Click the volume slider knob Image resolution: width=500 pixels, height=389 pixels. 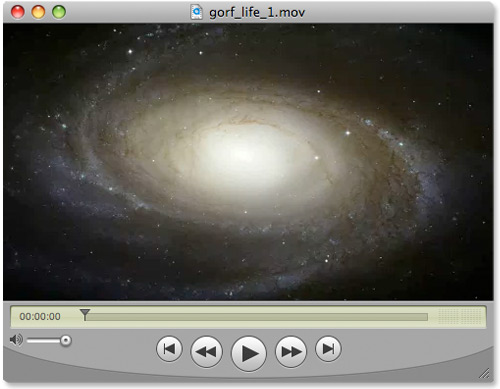66,340
